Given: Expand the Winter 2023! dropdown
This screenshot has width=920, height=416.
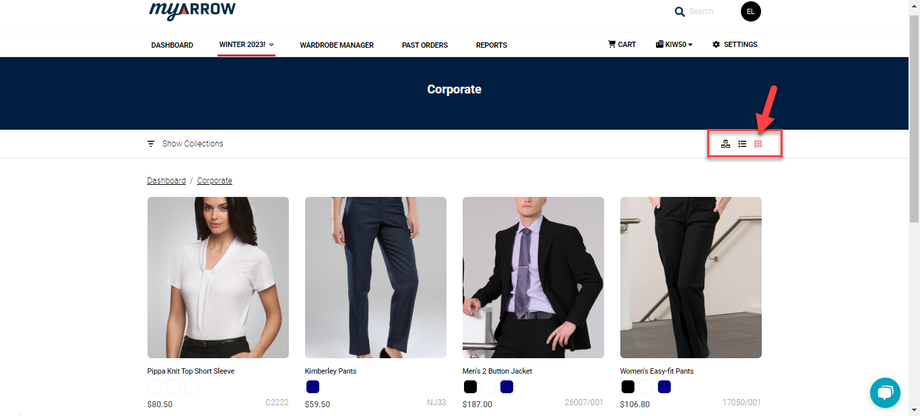Looking at the screenshot, I should point(246,45).
